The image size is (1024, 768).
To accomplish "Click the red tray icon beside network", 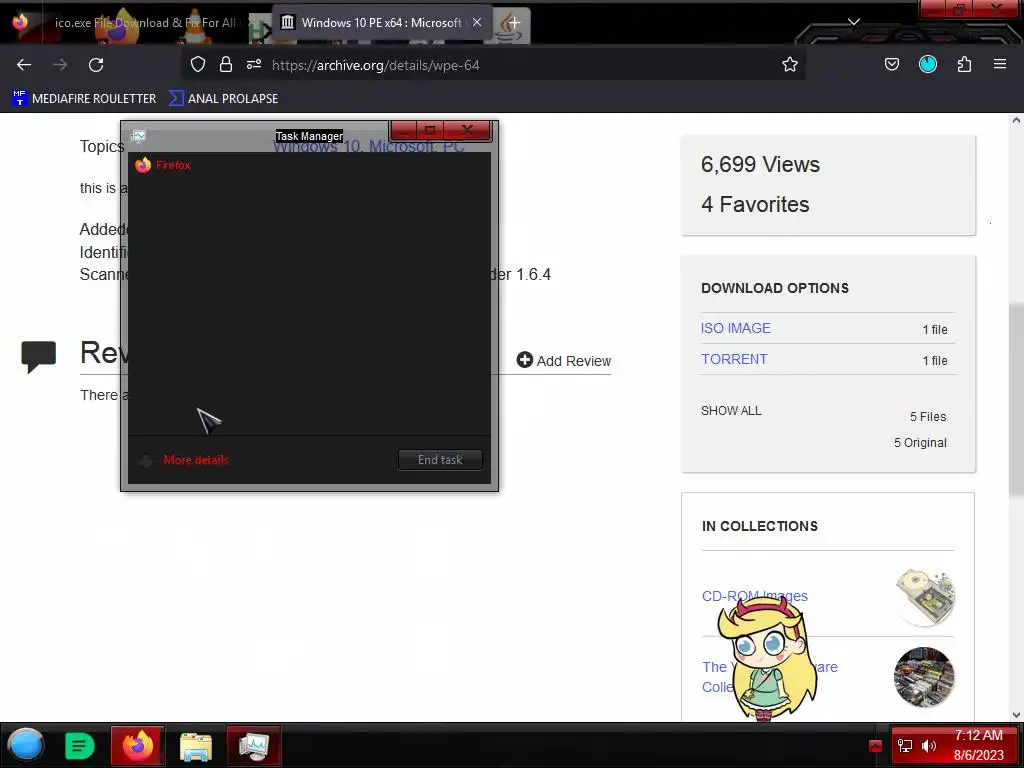I will pyautogui.click(x=876, y=746).
